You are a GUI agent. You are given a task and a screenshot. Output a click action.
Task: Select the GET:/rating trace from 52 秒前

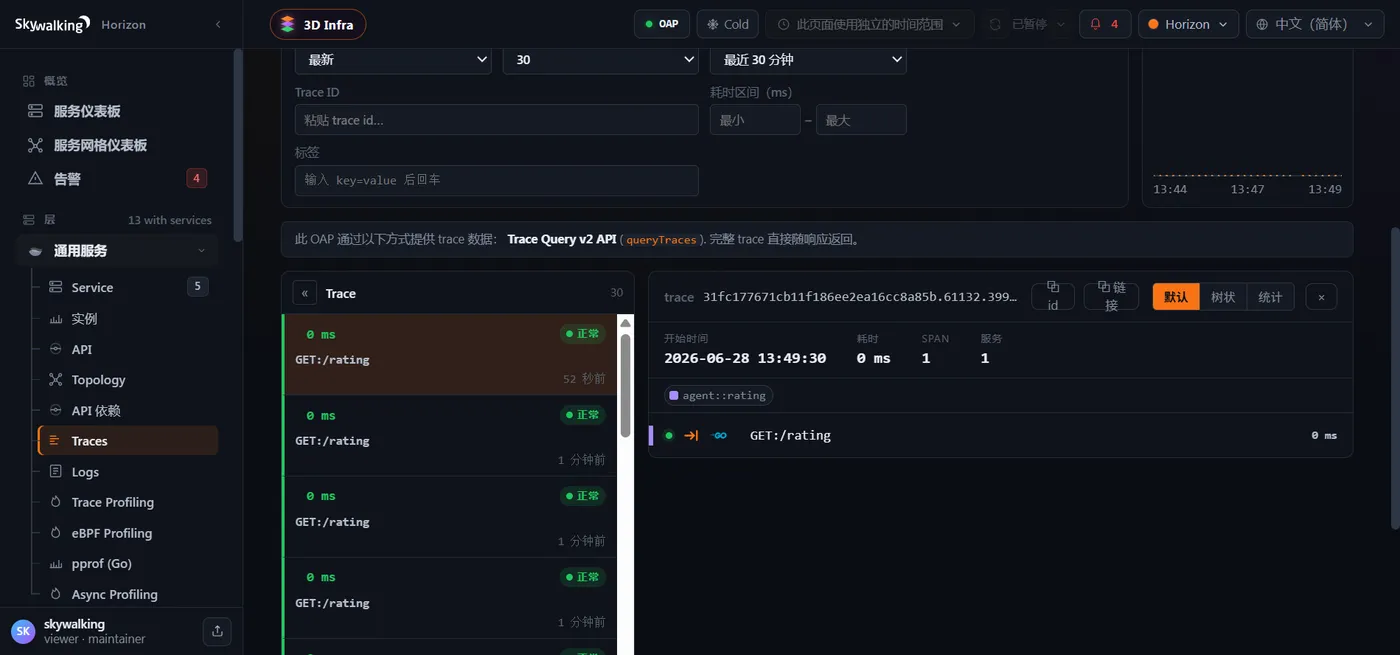point(450,355)
